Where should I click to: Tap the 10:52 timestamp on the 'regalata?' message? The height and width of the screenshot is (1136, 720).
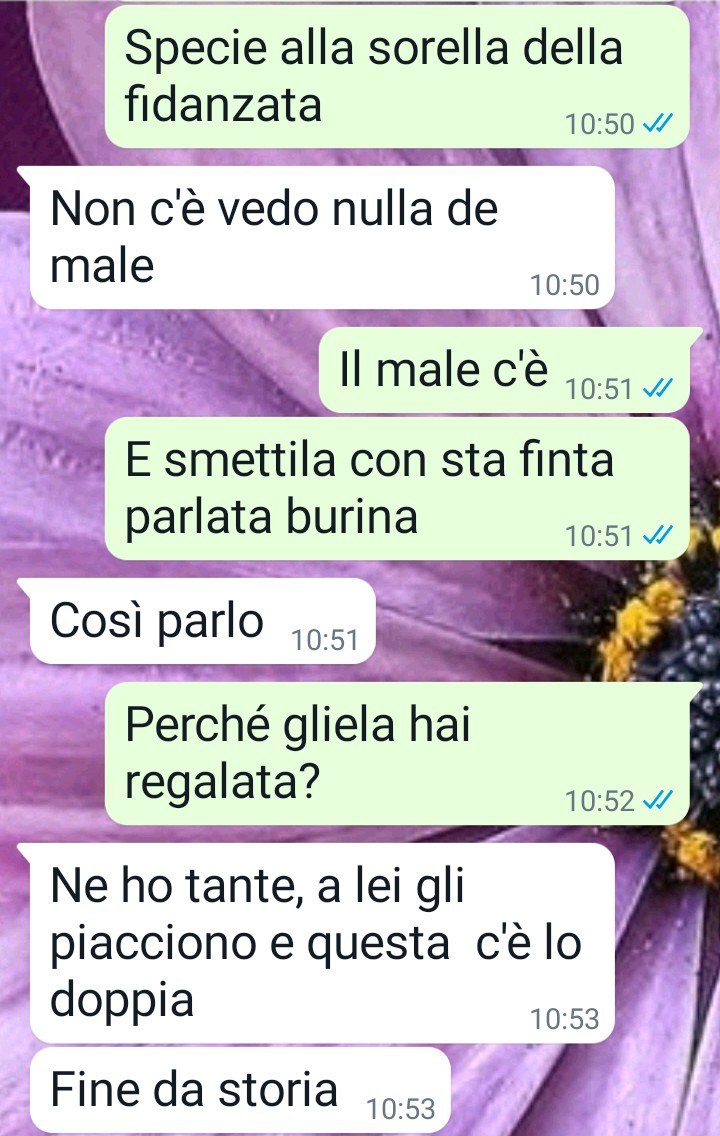coord(600,800)
